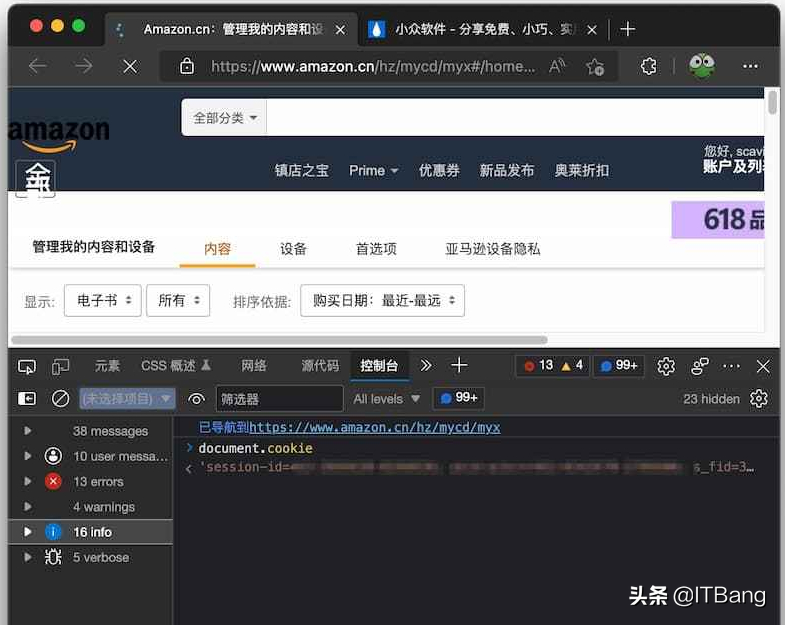Expand the 10 user messages group
The height and width of the screenshot is (625, 785).
pyautogui.click(x=28, y=456)
